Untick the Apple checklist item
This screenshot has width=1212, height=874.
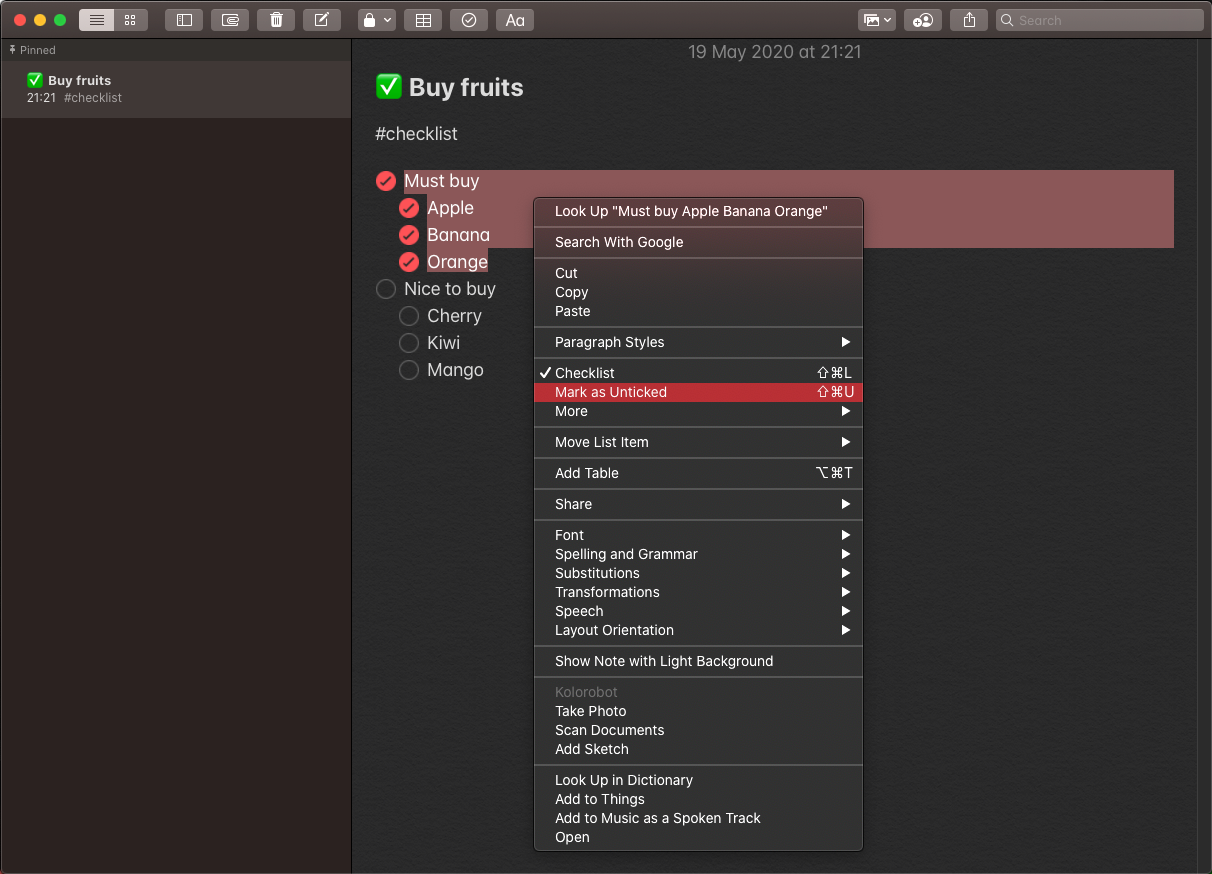[409, 207]
